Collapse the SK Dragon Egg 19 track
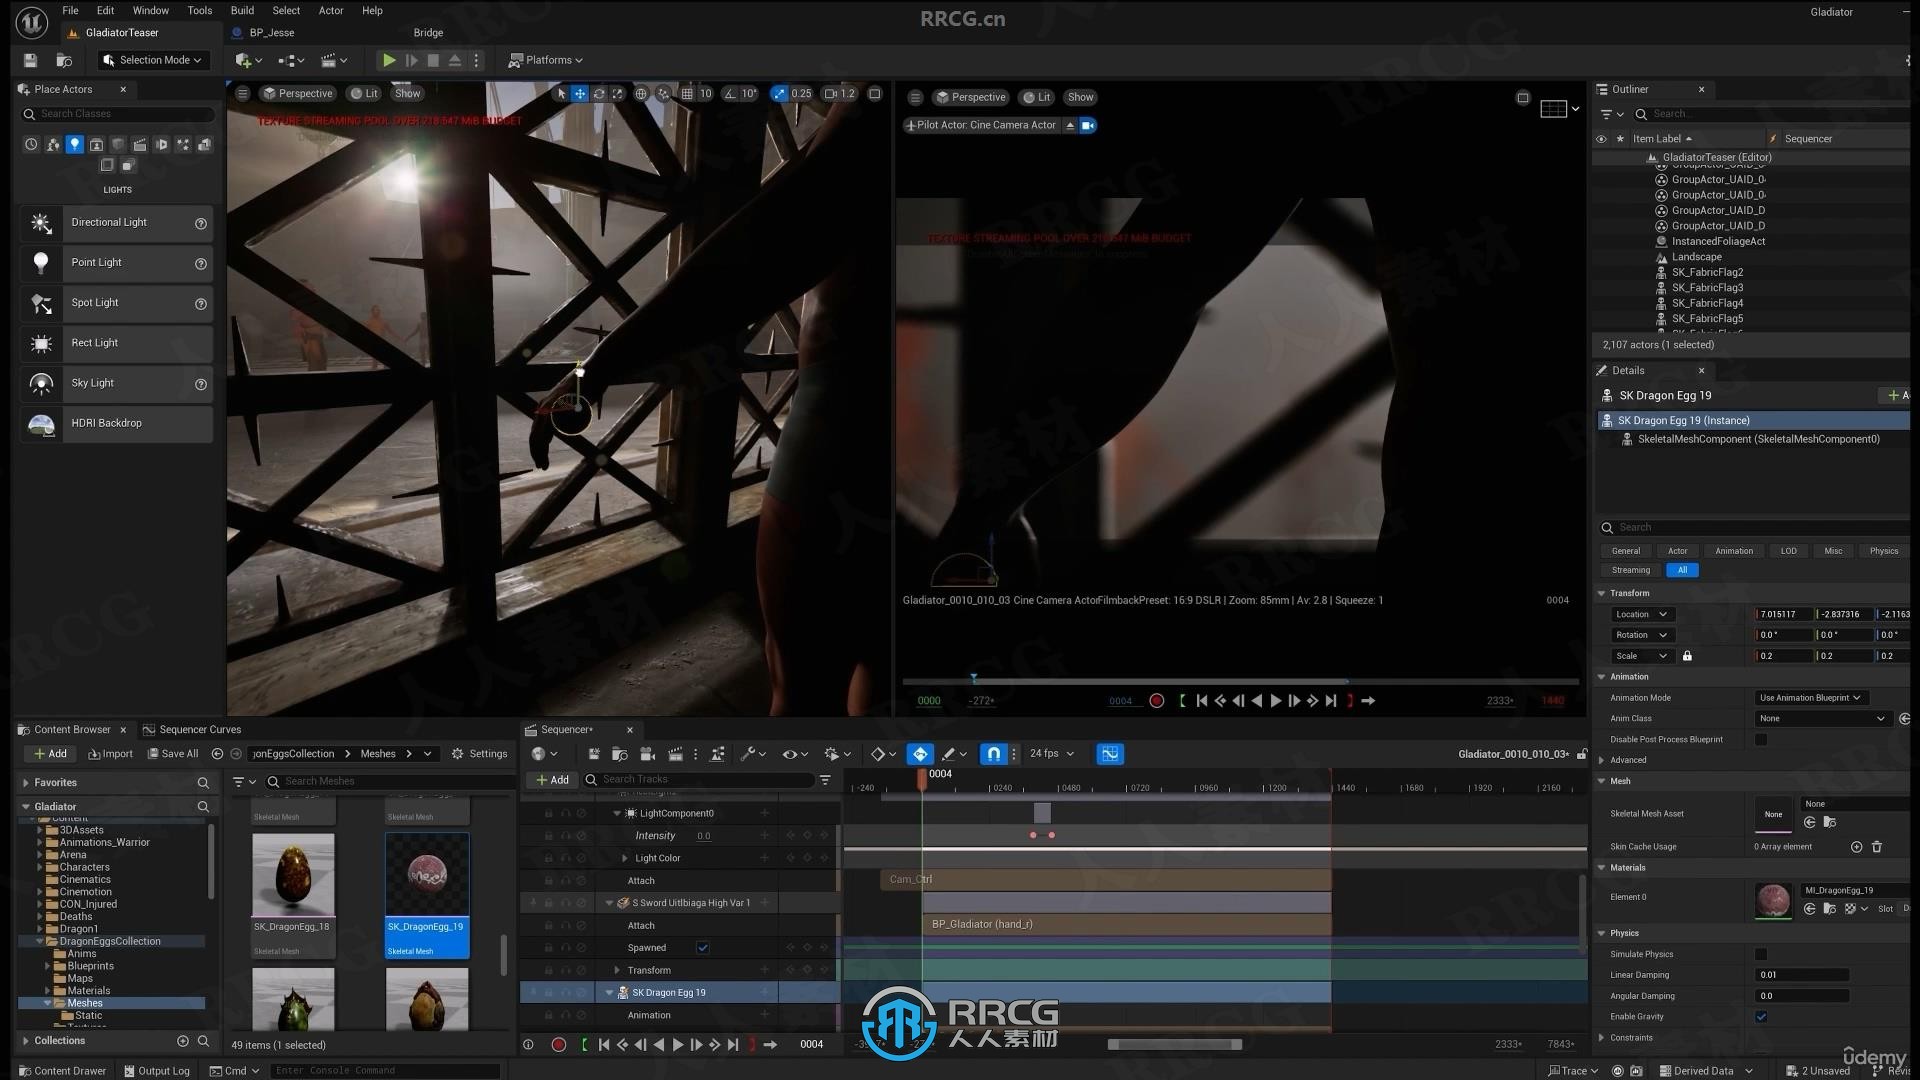Image resolution: width=1920 pixels, height=1080 pixels. (x=609, y=993)
